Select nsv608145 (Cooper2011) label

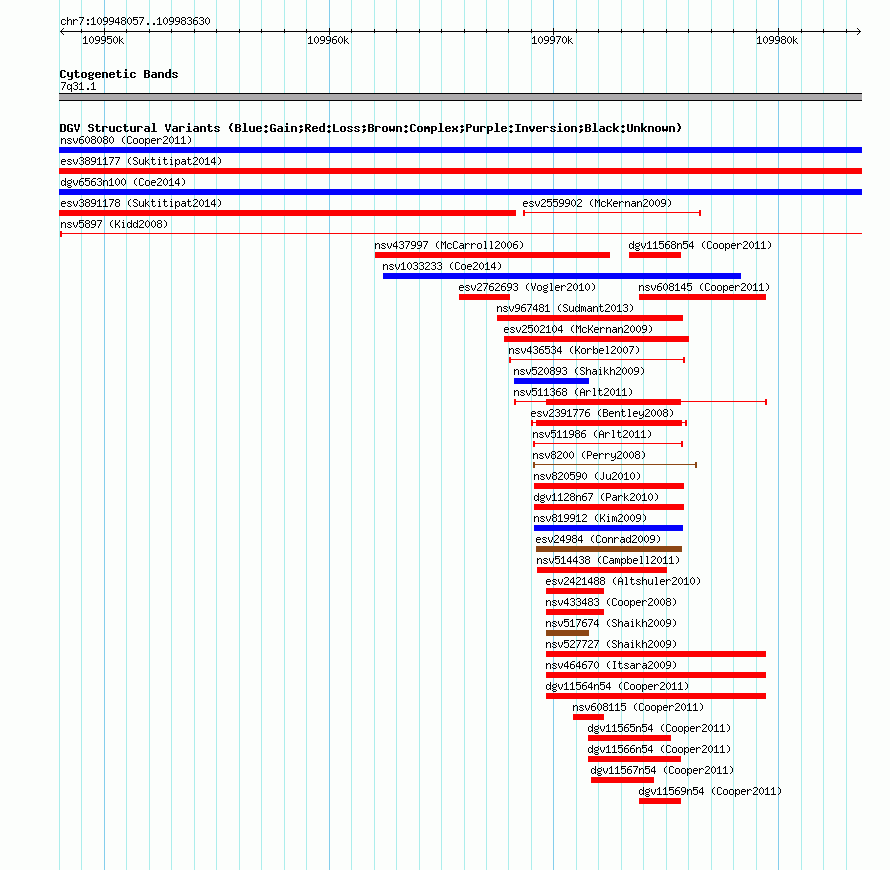point(704,287)
